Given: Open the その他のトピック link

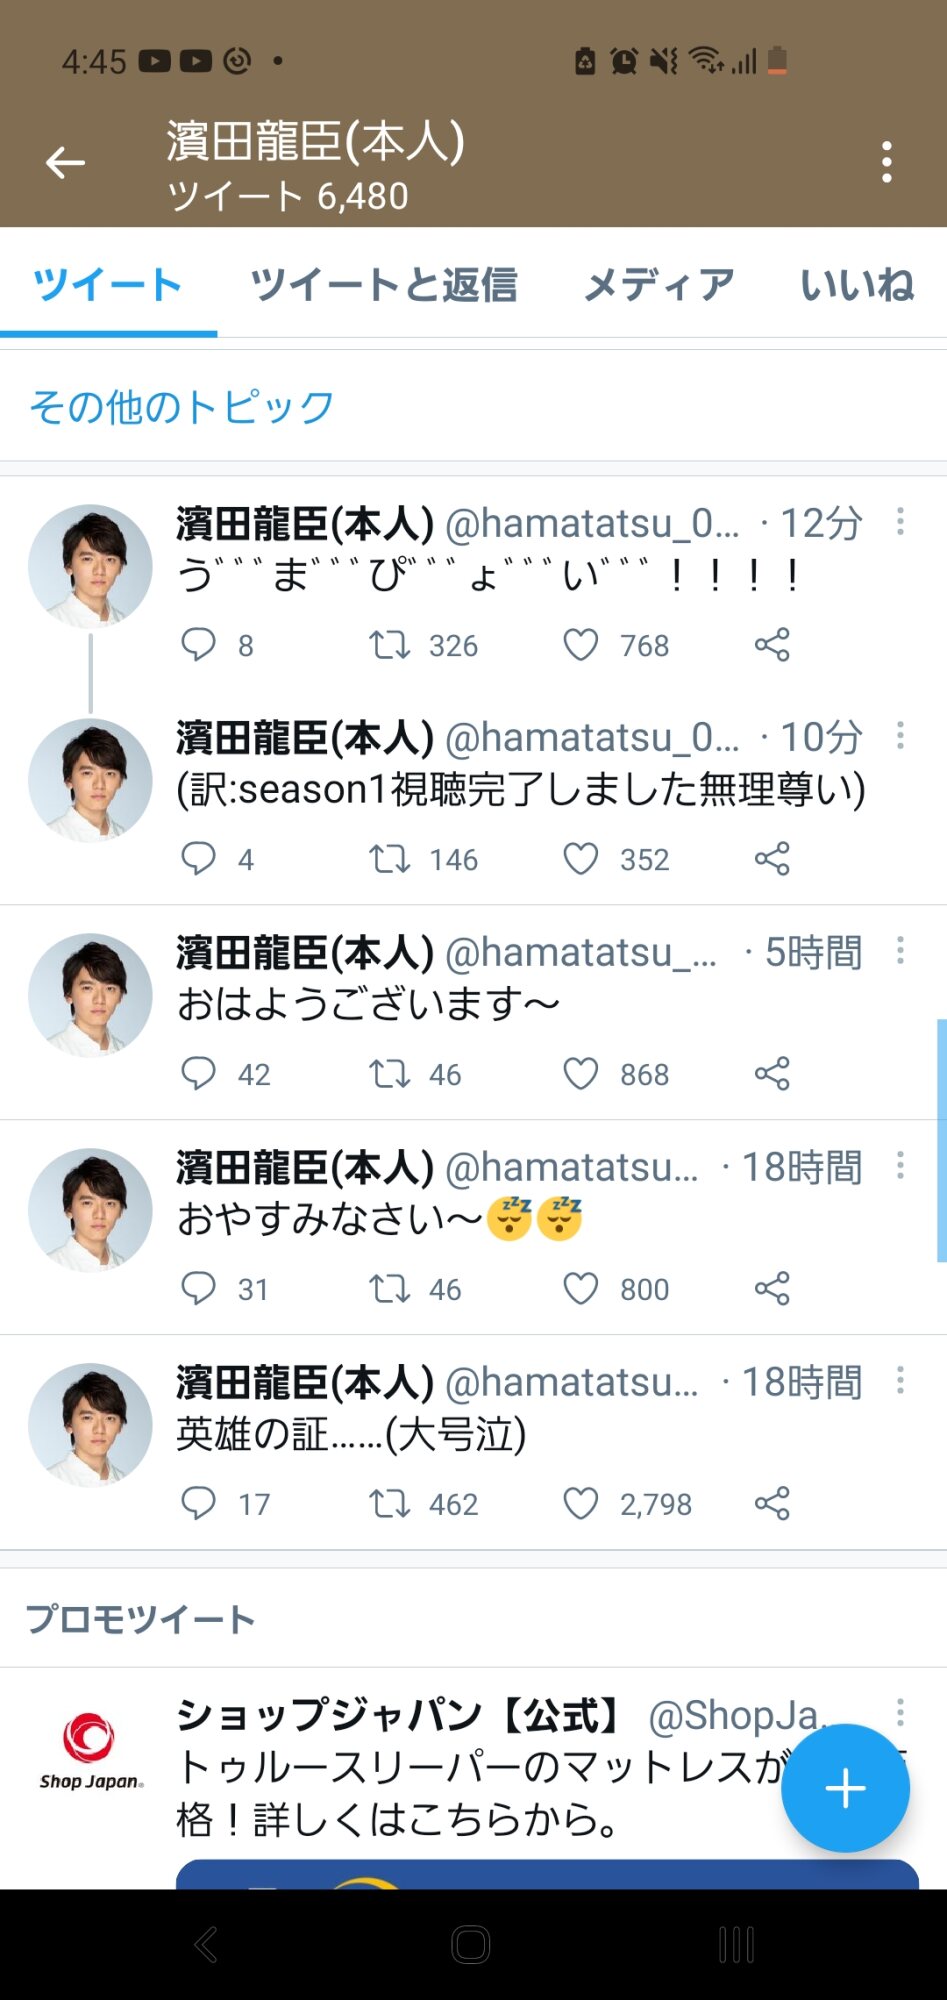Looking at the screenshot, I should pyautogui.click(x=181, y=407).
